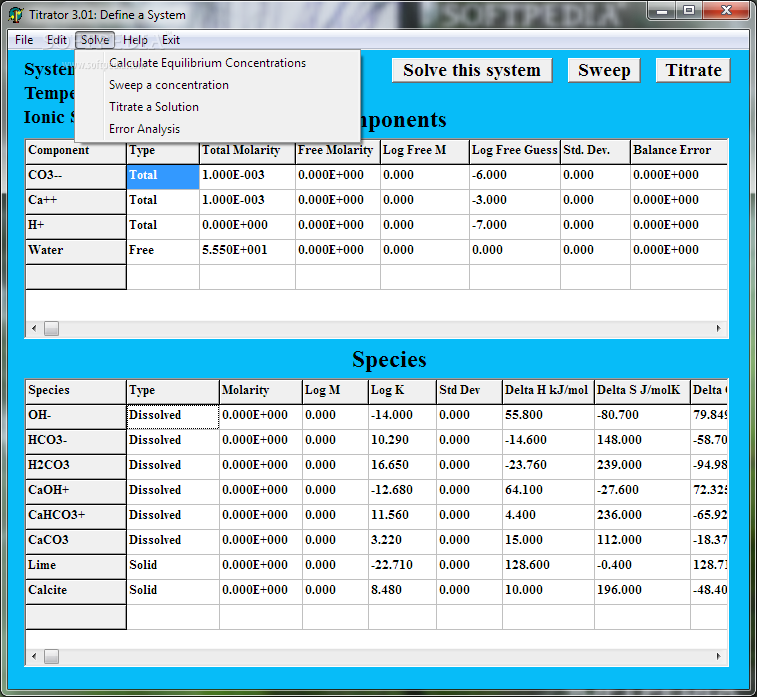Screen dimensions: 757x697
Task: Select the OH- species row header
Action: coord(76,417)
